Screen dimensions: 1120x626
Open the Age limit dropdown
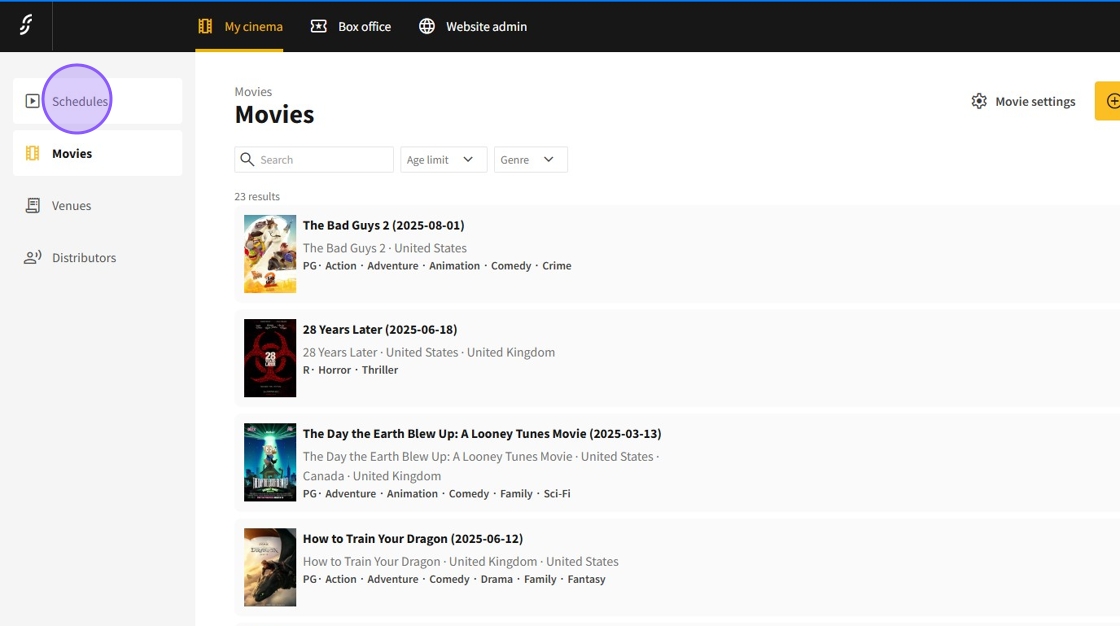click(x=443, y=160)
